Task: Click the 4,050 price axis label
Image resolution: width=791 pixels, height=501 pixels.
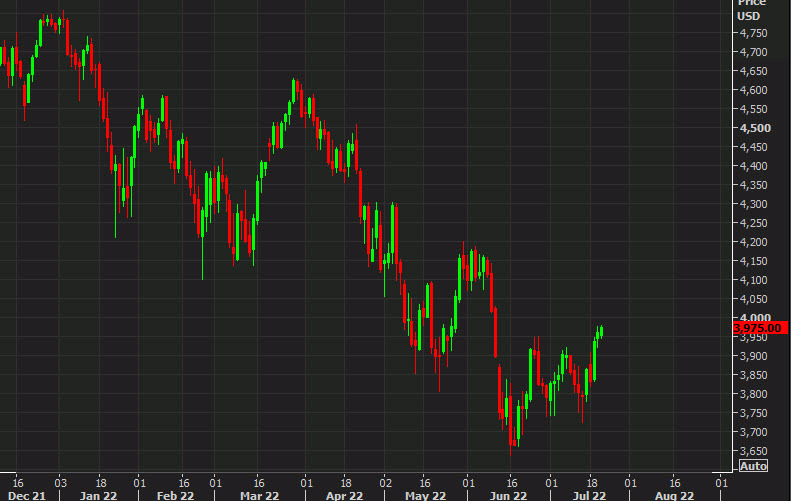Action: point(753,299)
